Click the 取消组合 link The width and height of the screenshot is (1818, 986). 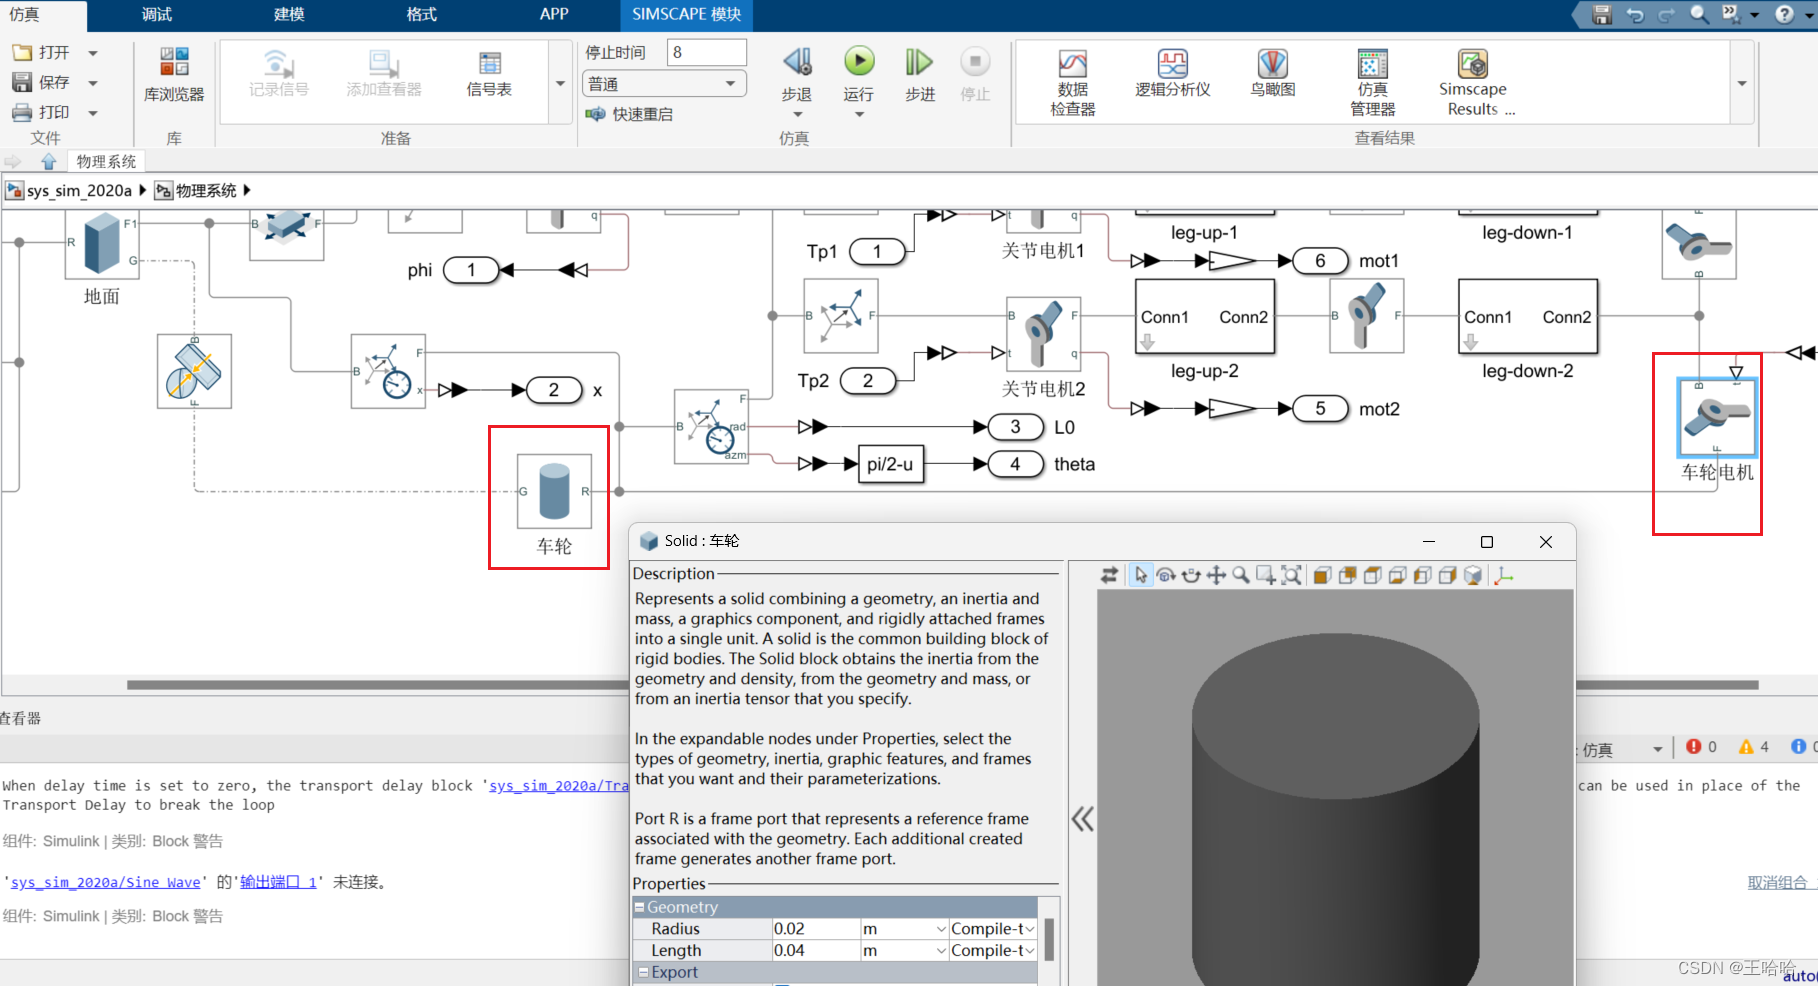(x=1777, y=882)
